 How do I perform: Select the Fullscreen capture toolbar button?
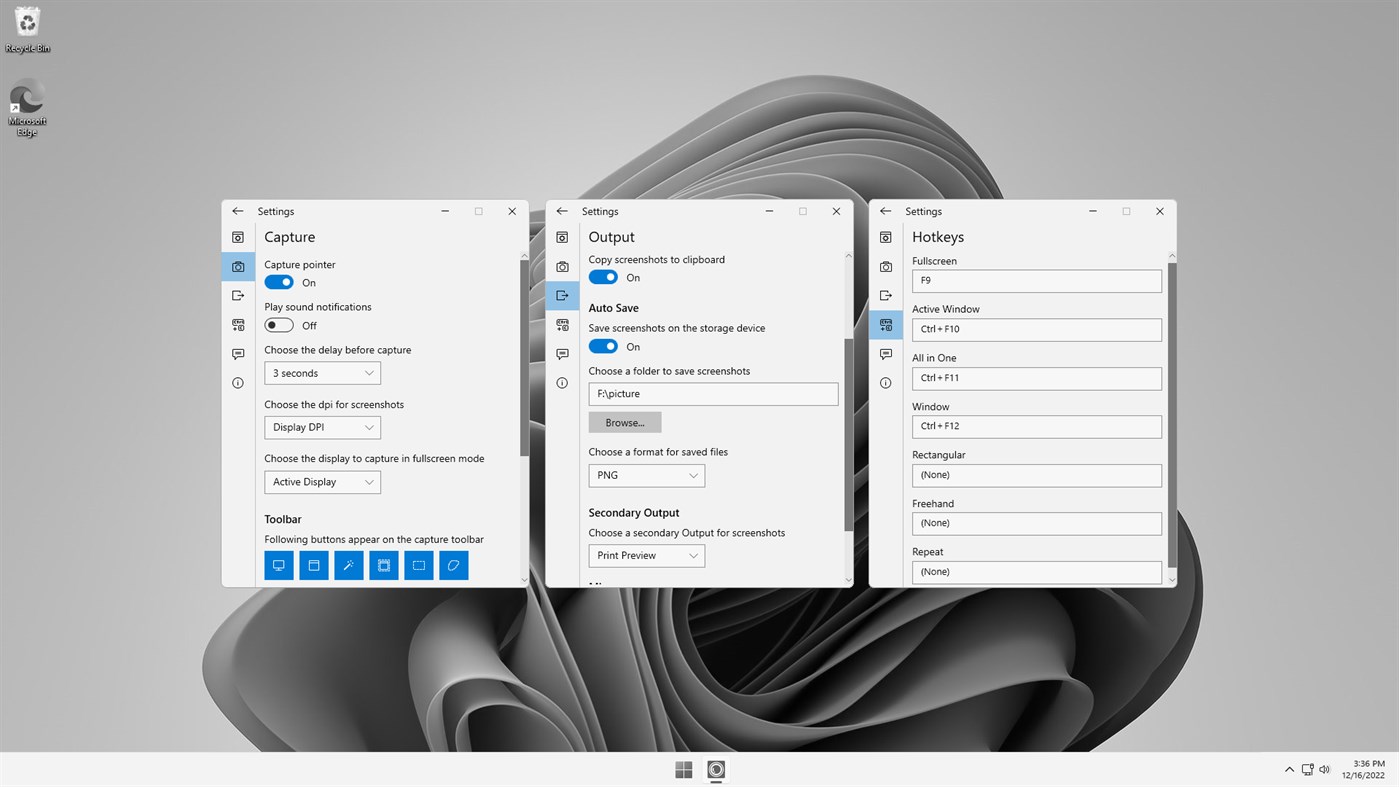[x=278, y=565]
